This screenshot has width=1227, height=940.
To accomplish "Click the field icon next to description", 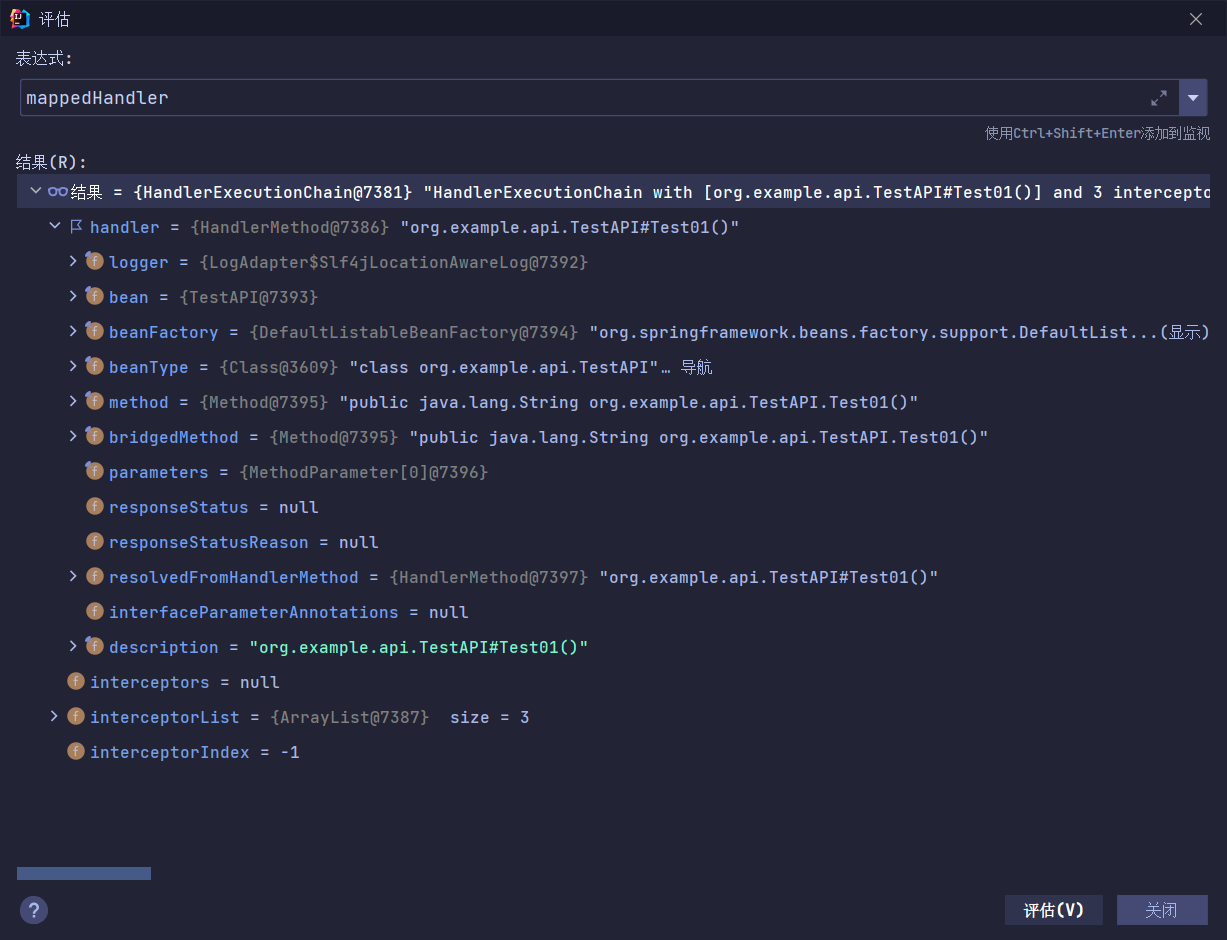I will 94,646.
